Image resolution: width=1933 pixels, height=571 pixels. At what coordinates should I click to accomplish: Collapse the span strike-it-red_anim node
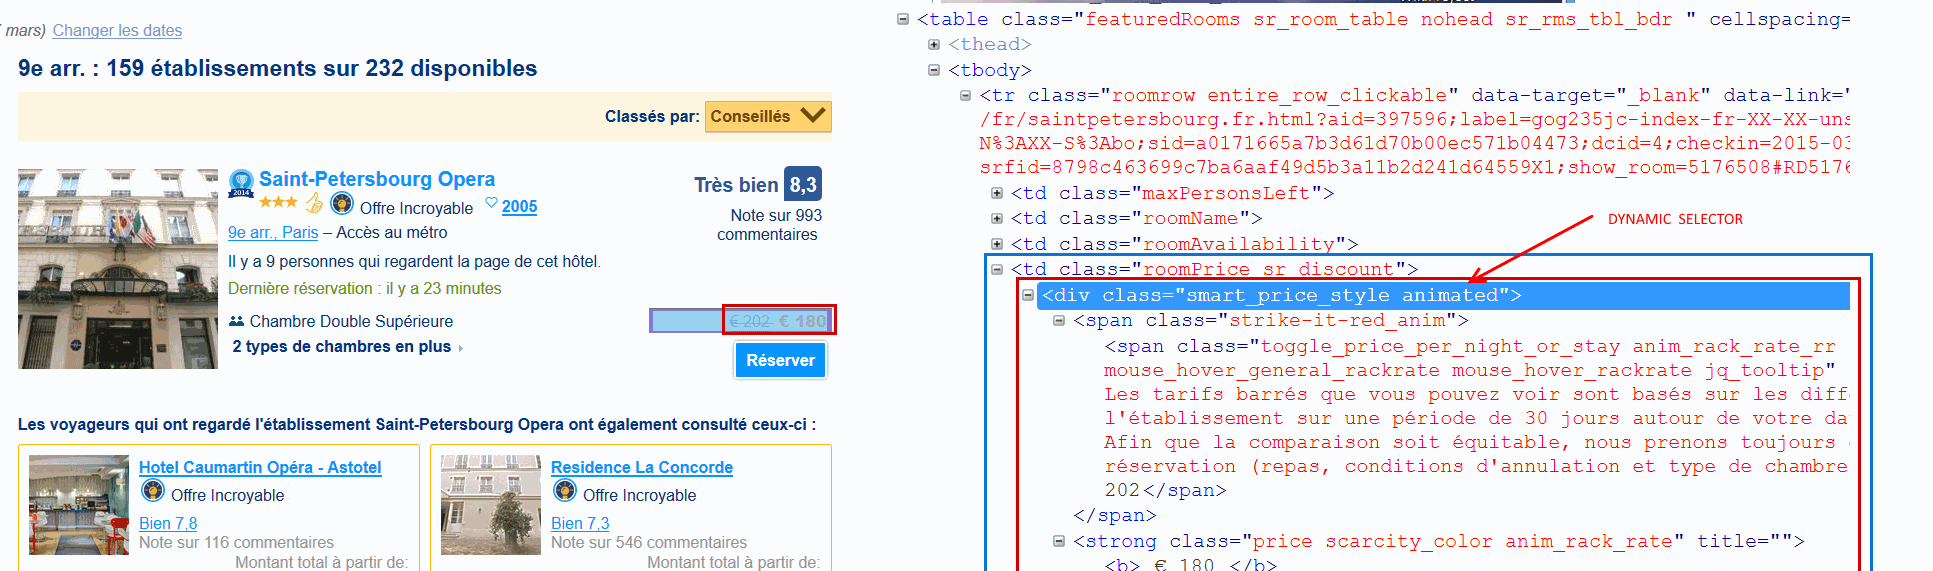click(1059, 320)
